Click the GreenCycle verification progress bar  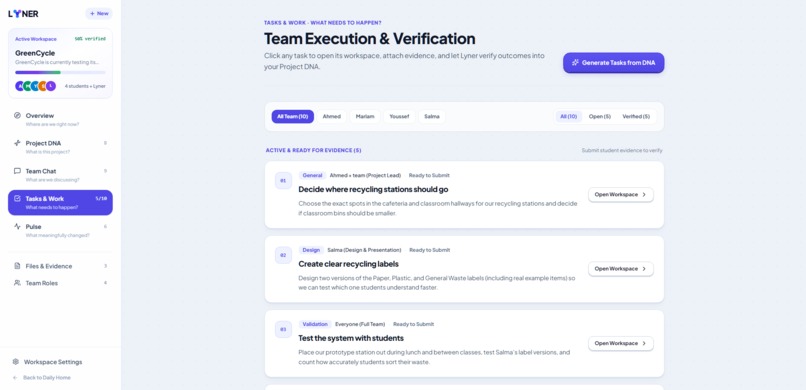click(60, 72)
